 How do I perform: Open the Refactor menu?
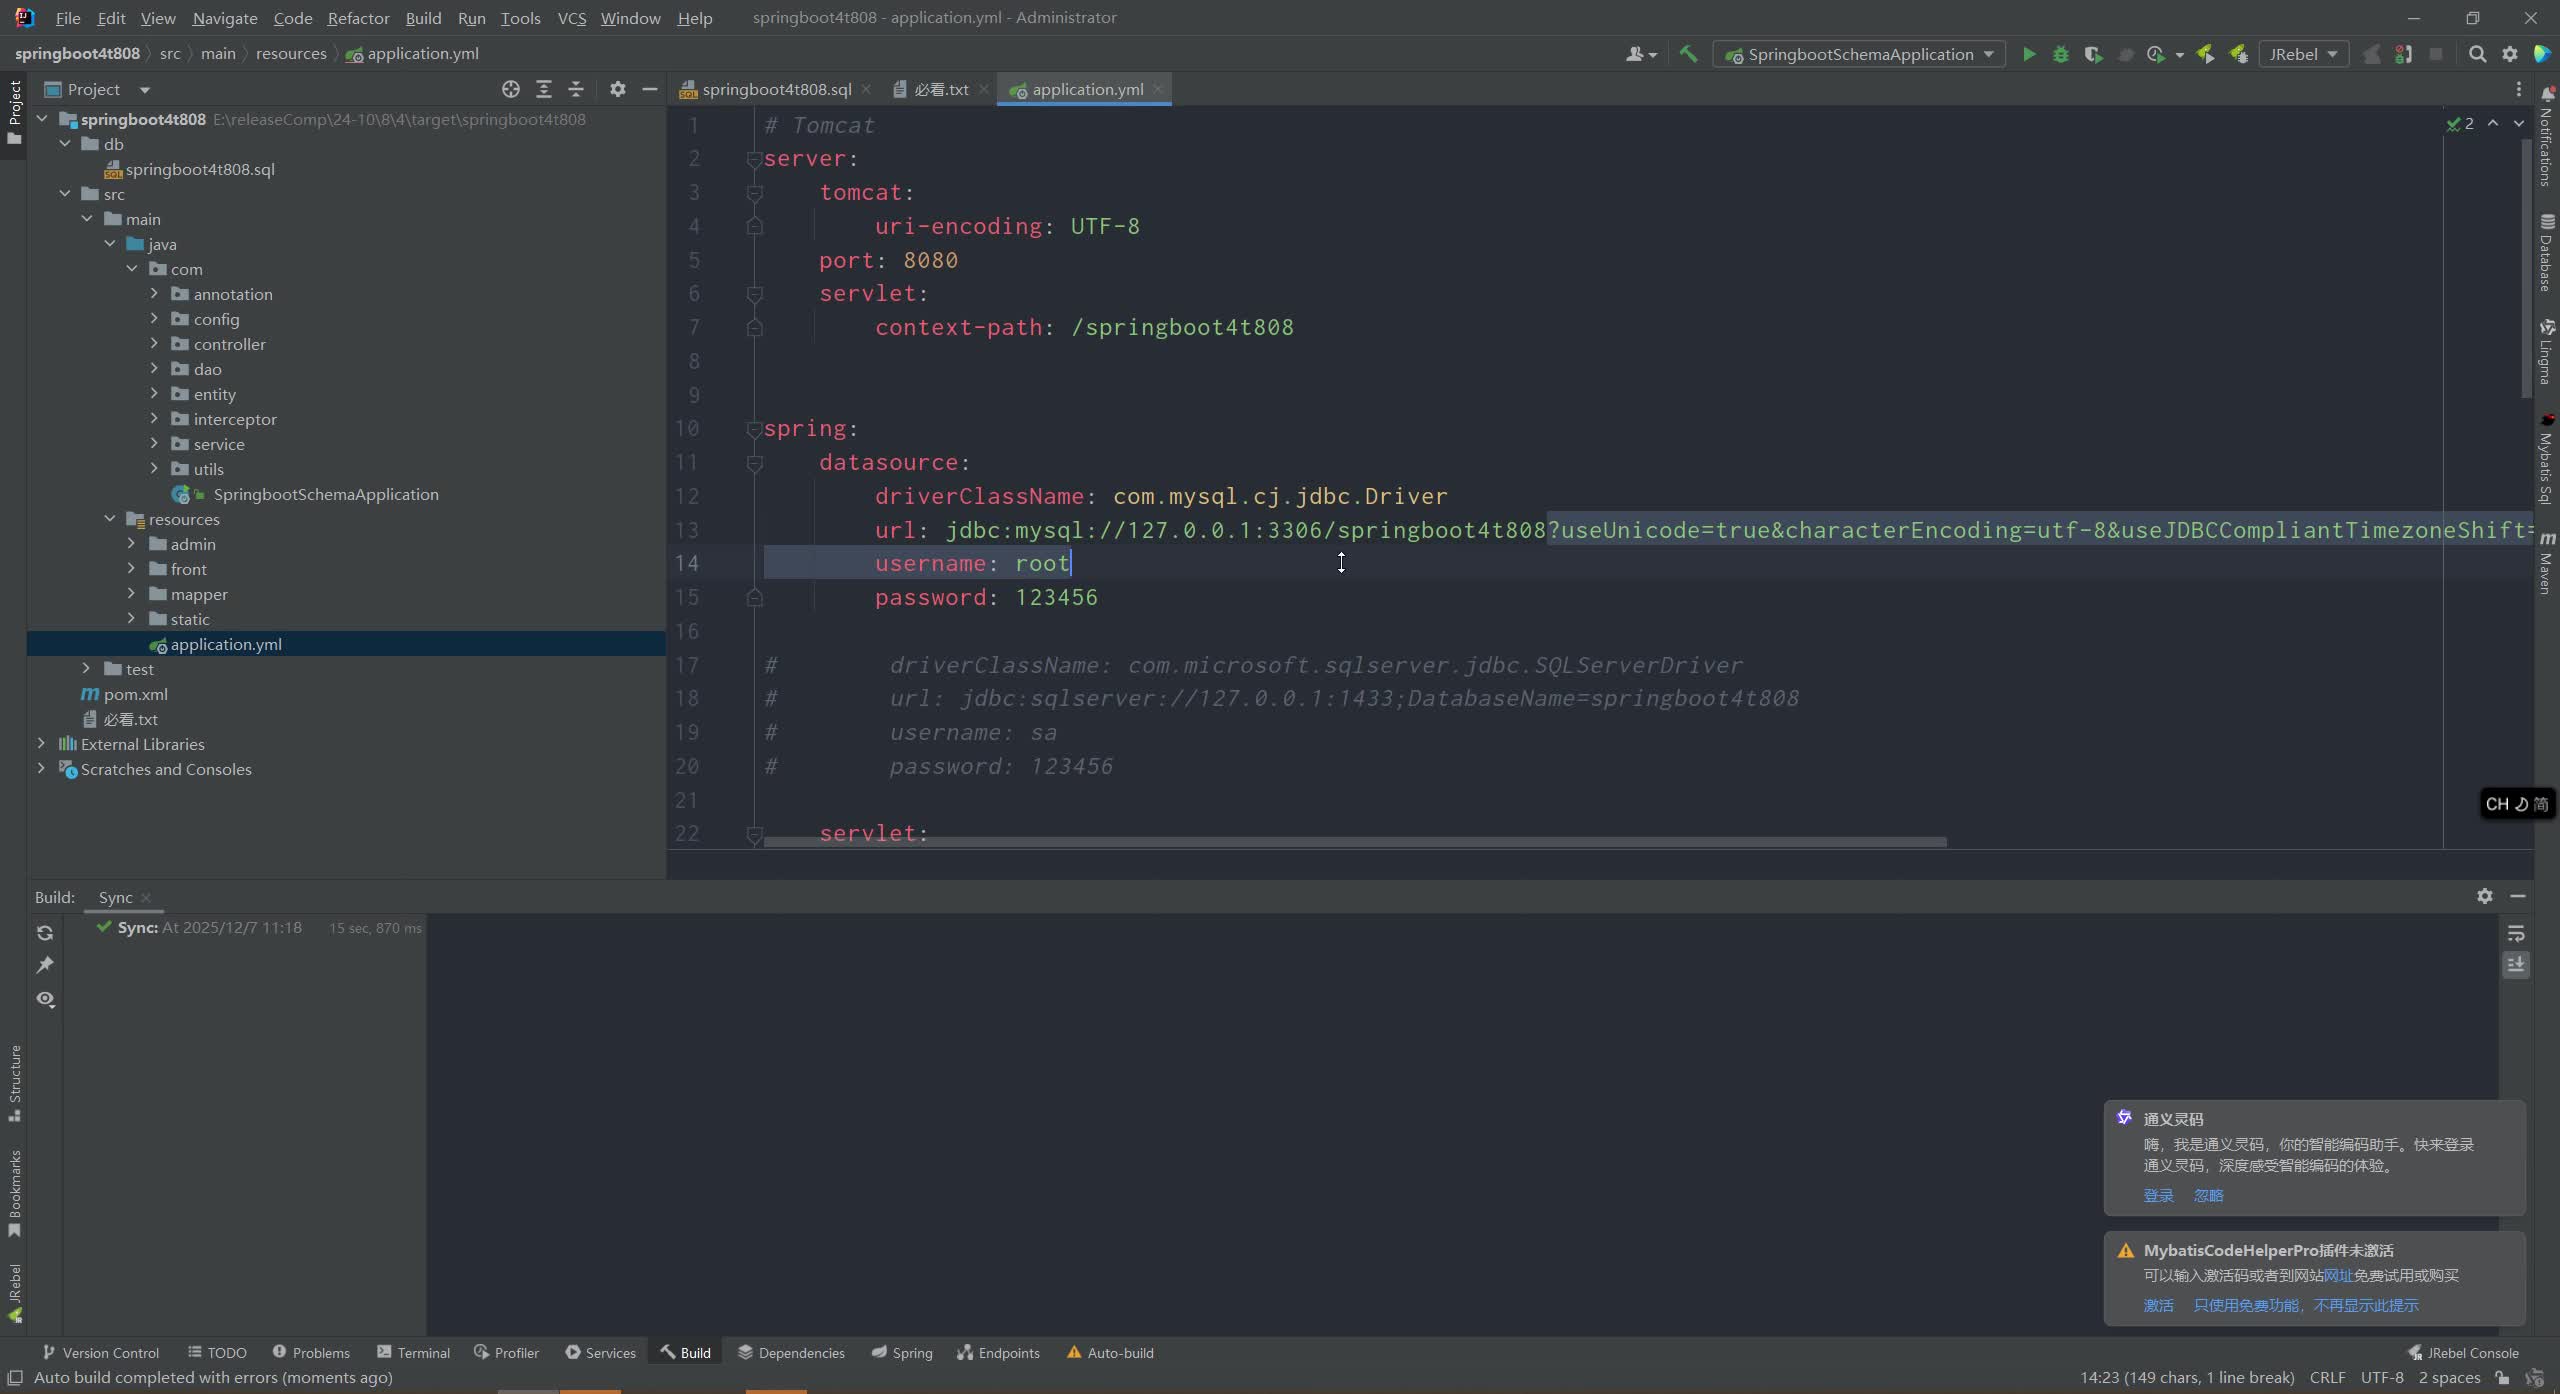[358, 17]
